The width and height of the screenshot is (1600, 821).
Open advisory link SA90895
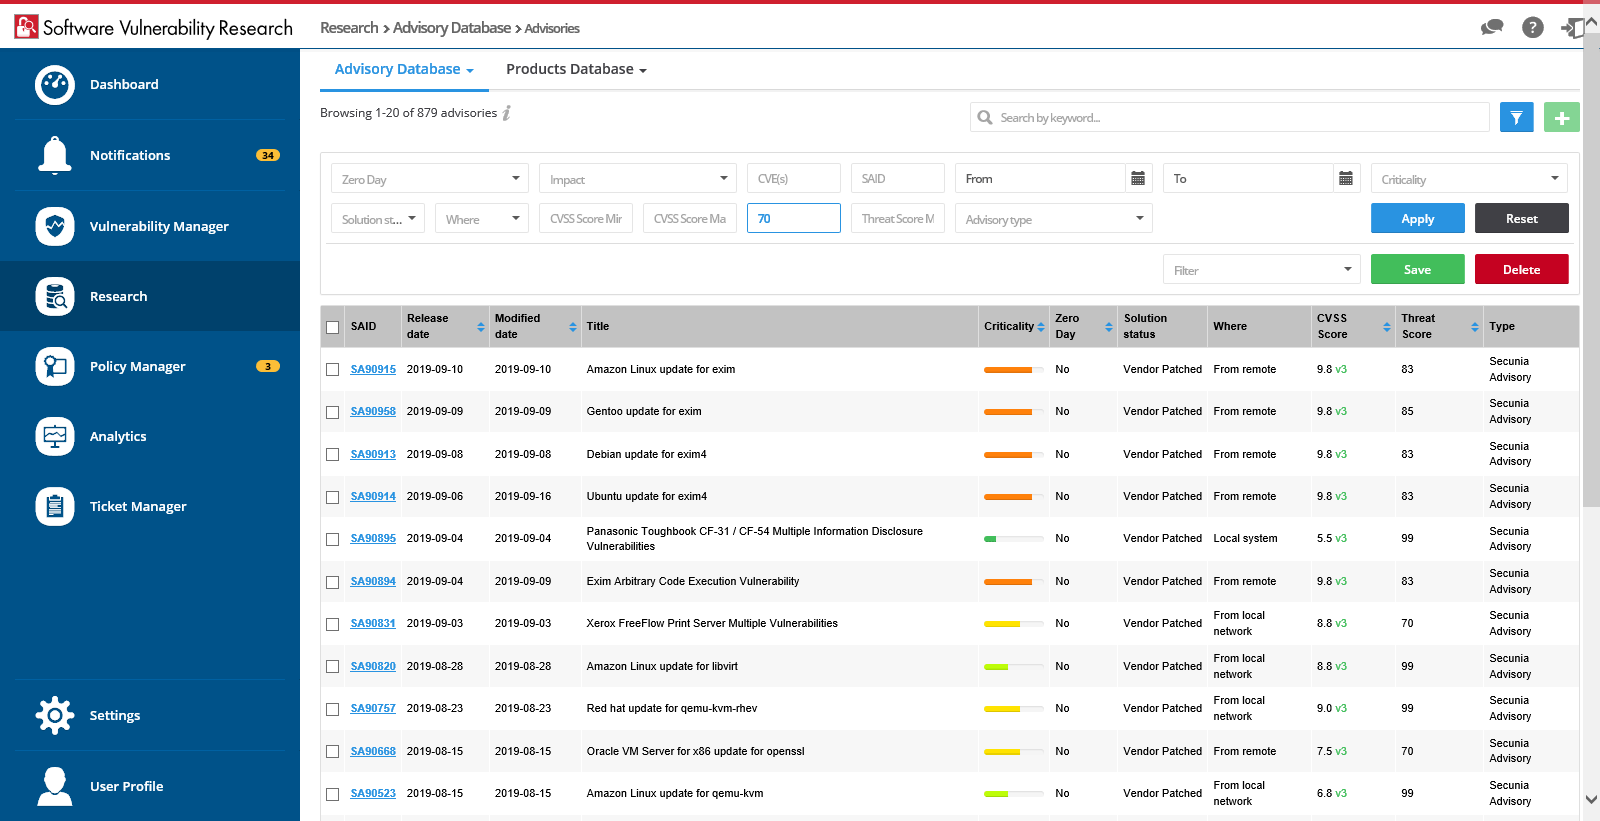coord(373,539)
